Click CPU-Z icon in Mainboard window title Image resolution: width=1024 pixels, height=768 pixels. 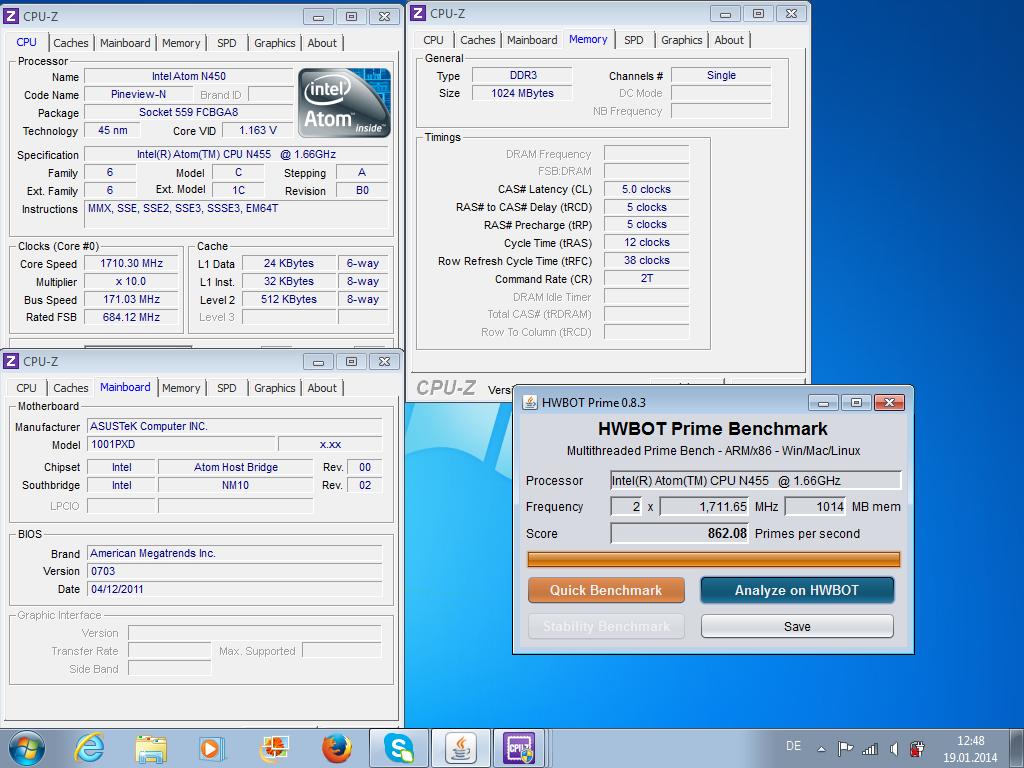[11, 360]
